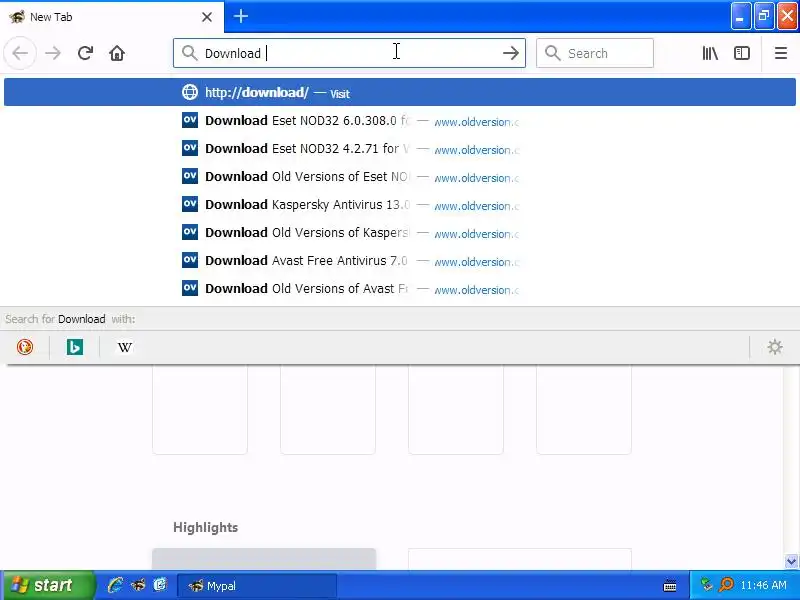Open the hamburger application menu
The height and width of the screenshot is (600, 800).
tap(781, 53)
